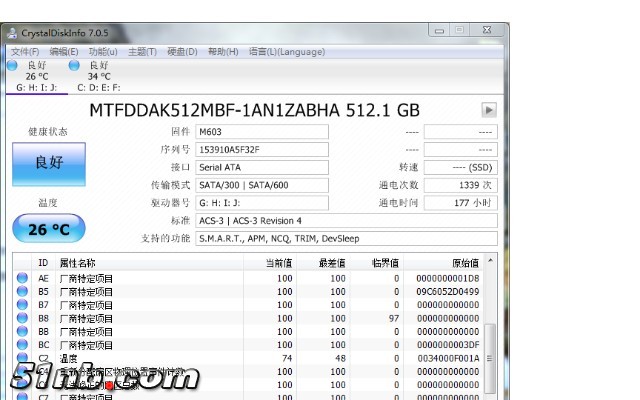The image size is (640, 400).
Task: Maximize the CrystalDiskInfo window
Action: click(459, 30)
